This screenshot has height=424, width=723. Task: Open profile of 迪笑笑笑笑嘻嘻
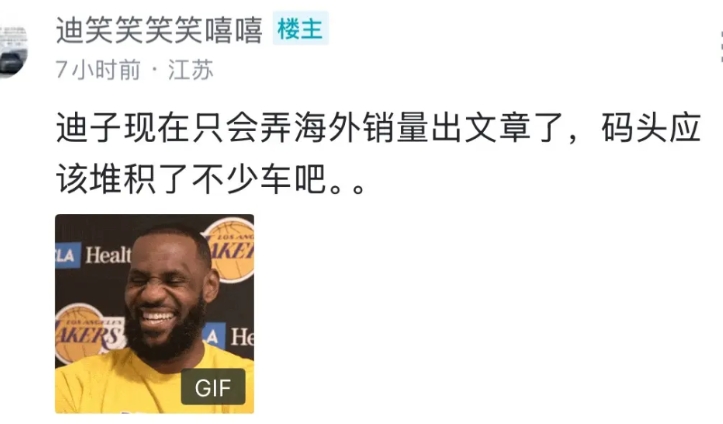point(159,30)
